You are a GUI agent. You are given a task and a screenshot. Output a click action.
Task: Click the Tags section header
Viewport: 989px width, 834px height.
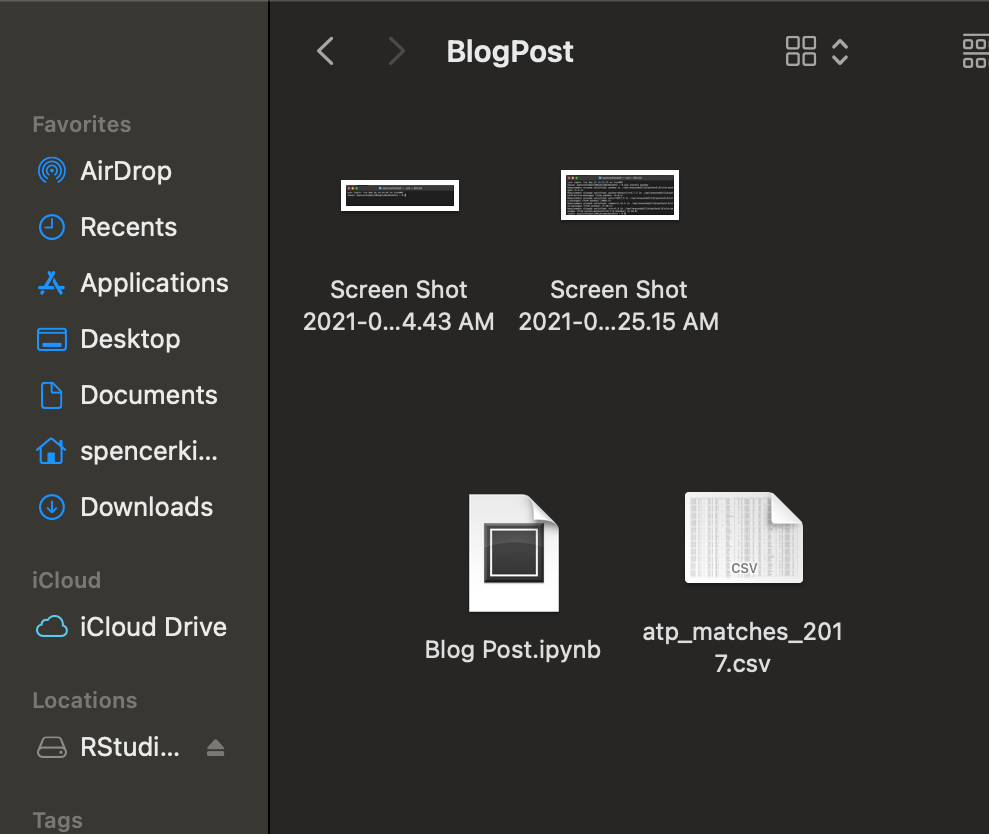57,820
